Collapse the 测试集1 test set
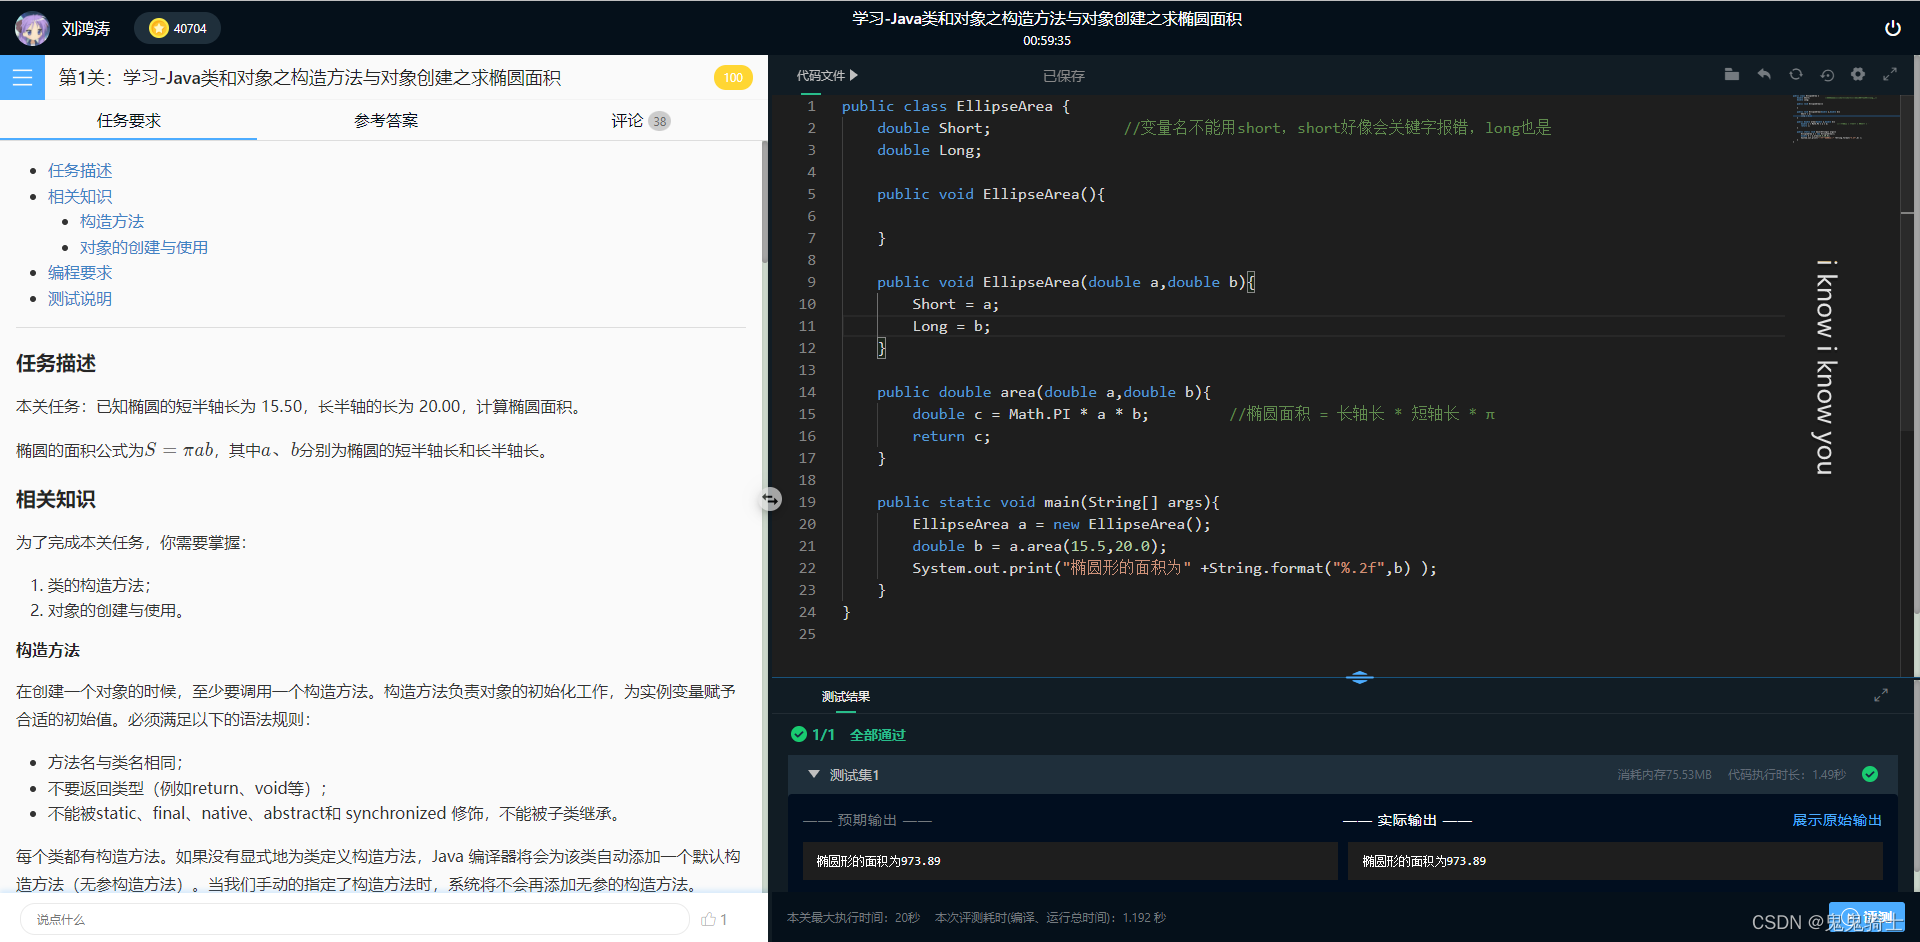This screenshot has width=1920, height=942. pos(814,774)
